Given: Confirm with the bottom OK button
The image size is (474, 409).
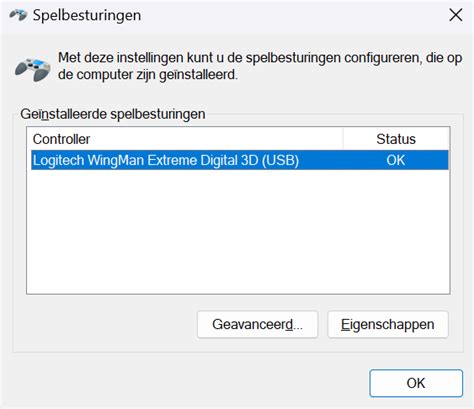Looking at the screenshot, I should 416,383.
